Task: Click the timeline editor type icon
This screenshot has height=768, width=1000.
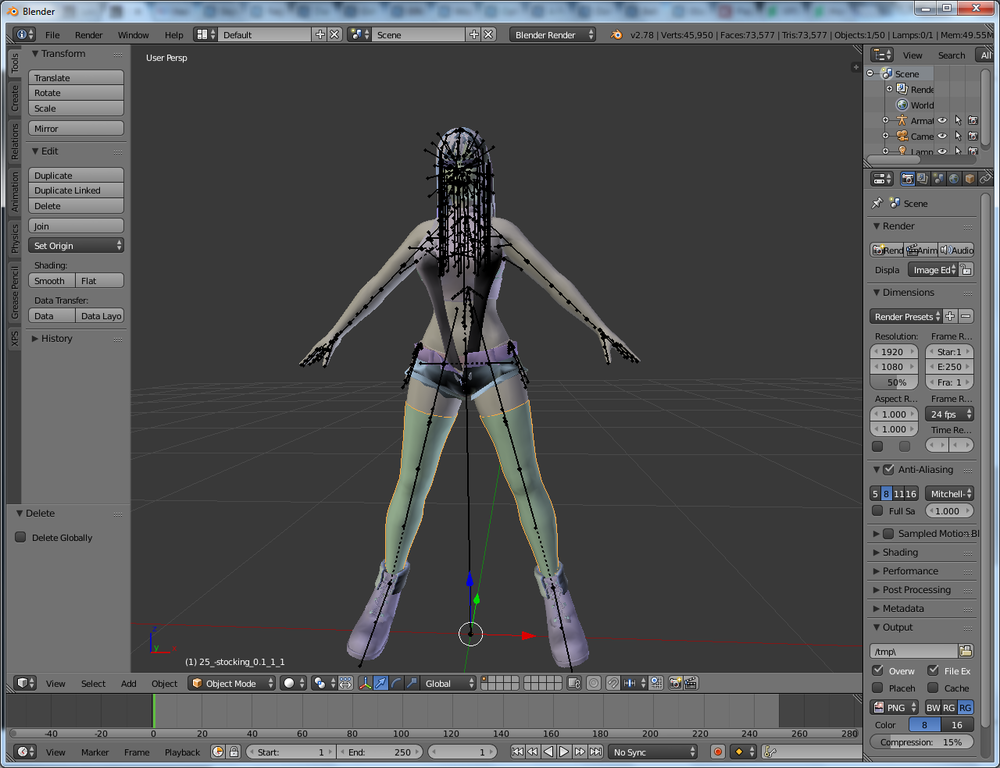Action: [x=26, y=752]
